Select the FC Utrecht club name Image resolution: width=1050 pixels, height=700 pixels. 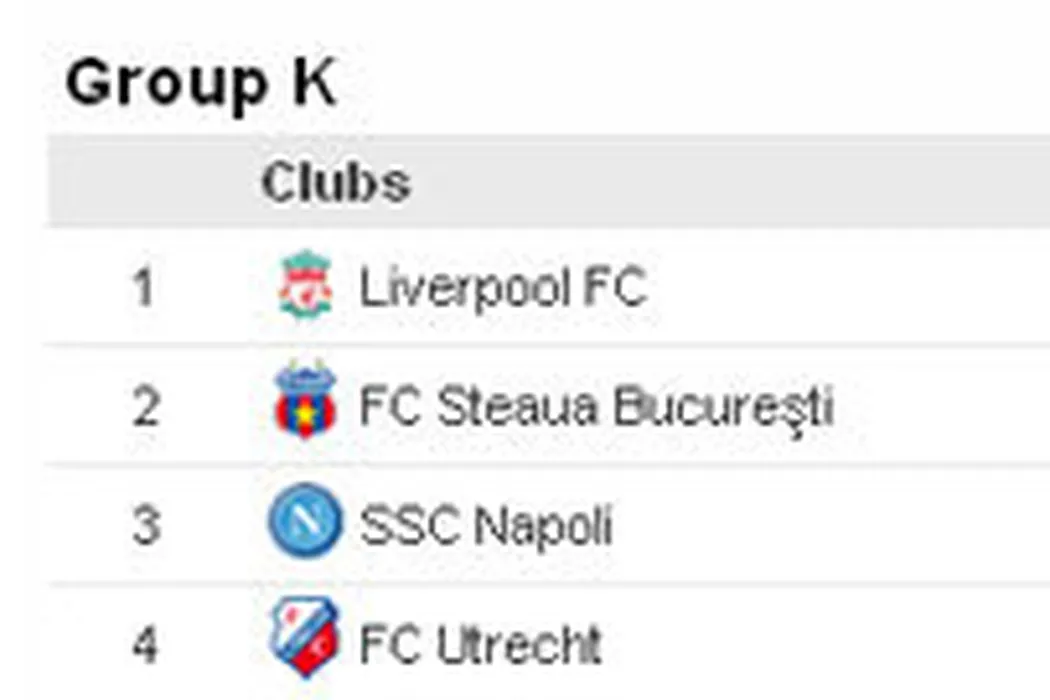[x=480, y=645]
